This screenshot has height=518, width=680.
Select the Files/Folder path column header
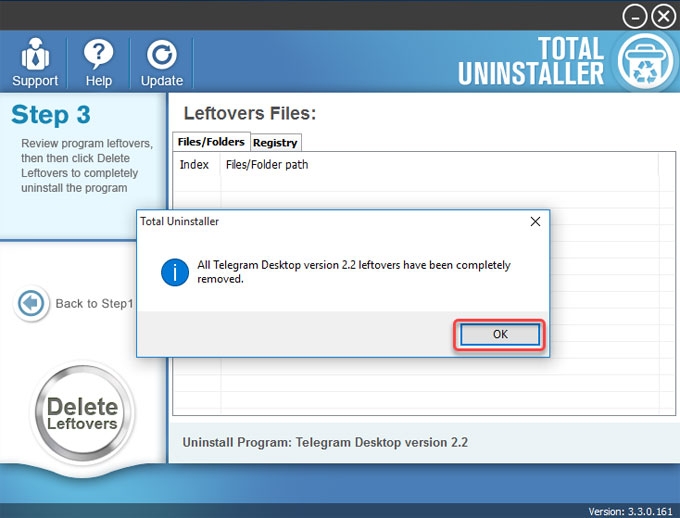pyautogui.click(x=267, y=165)
